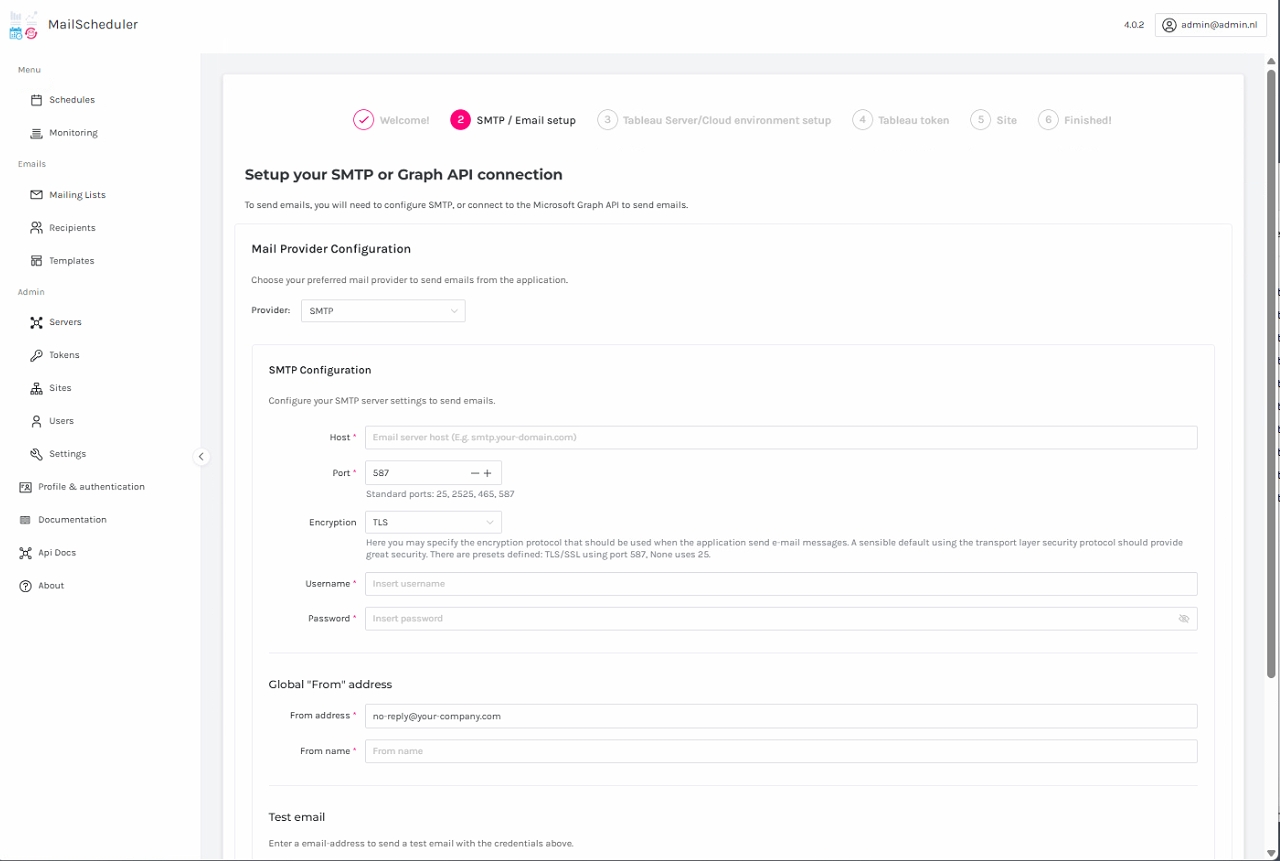Click the Tokens key icon
The height and width of the screenshot is (861, 1280).
click(x=37, y=355)
